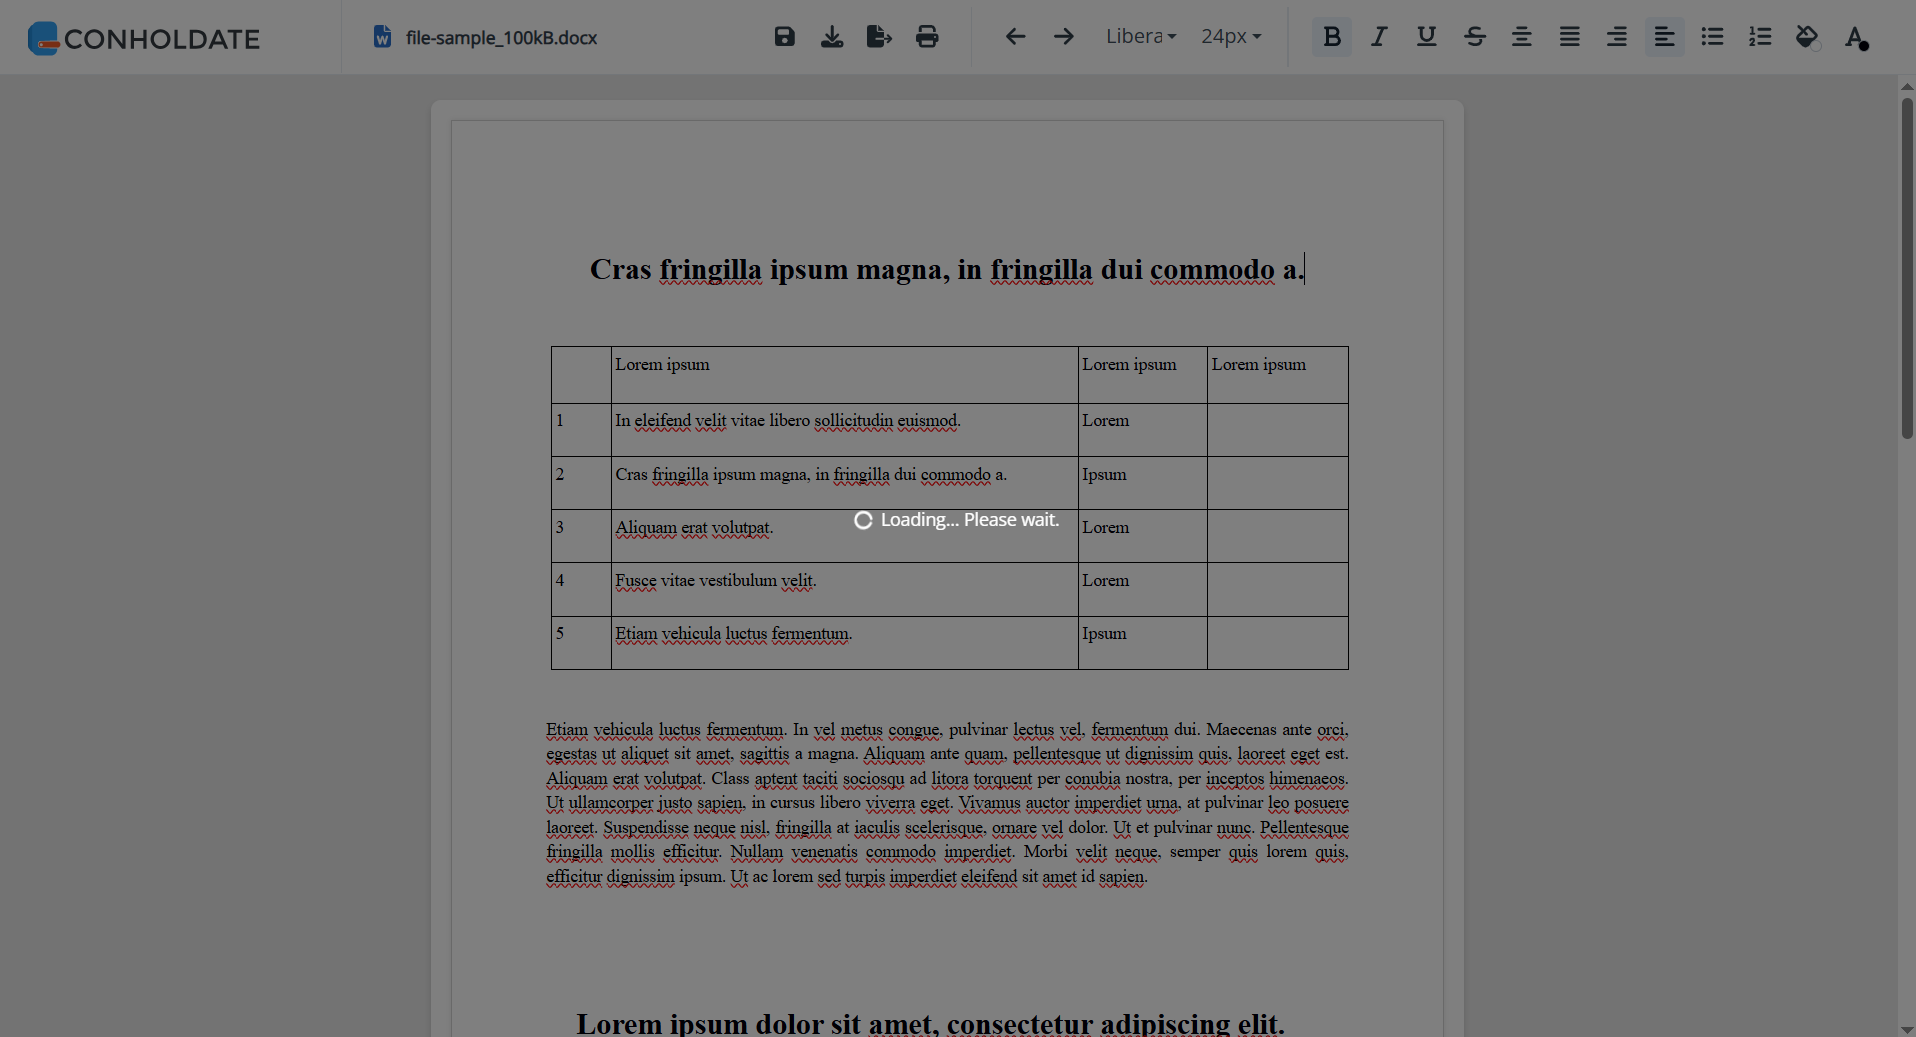Export the document with the export icon
Viewport: 1916px width, 1037px height.
click(x=879, y=37)
